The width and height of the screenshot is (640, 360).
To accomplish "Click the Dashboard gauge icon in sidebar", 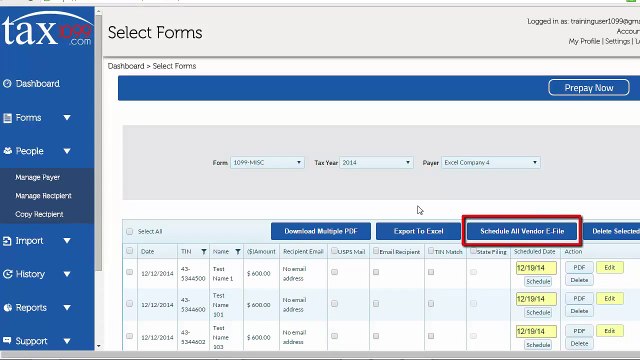I will [x=7, y=84].
